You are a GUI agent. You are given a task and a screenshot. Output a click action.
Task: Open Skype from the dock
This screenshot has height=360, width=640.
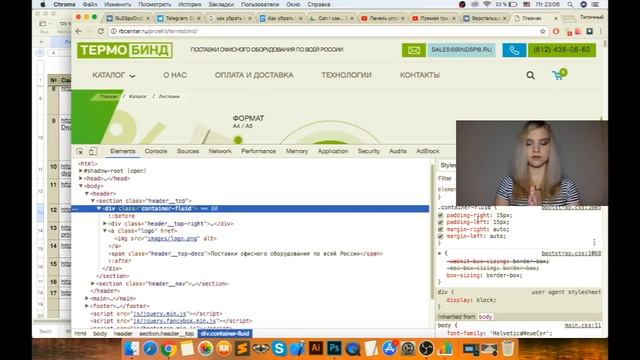coord(279,349)
